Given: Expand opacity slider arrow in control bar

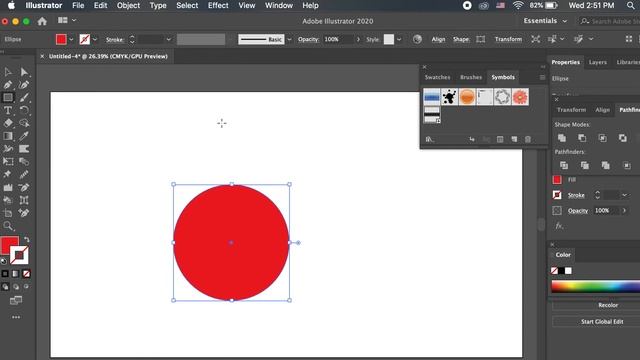Looking at the screenshot, I should 358,40.
